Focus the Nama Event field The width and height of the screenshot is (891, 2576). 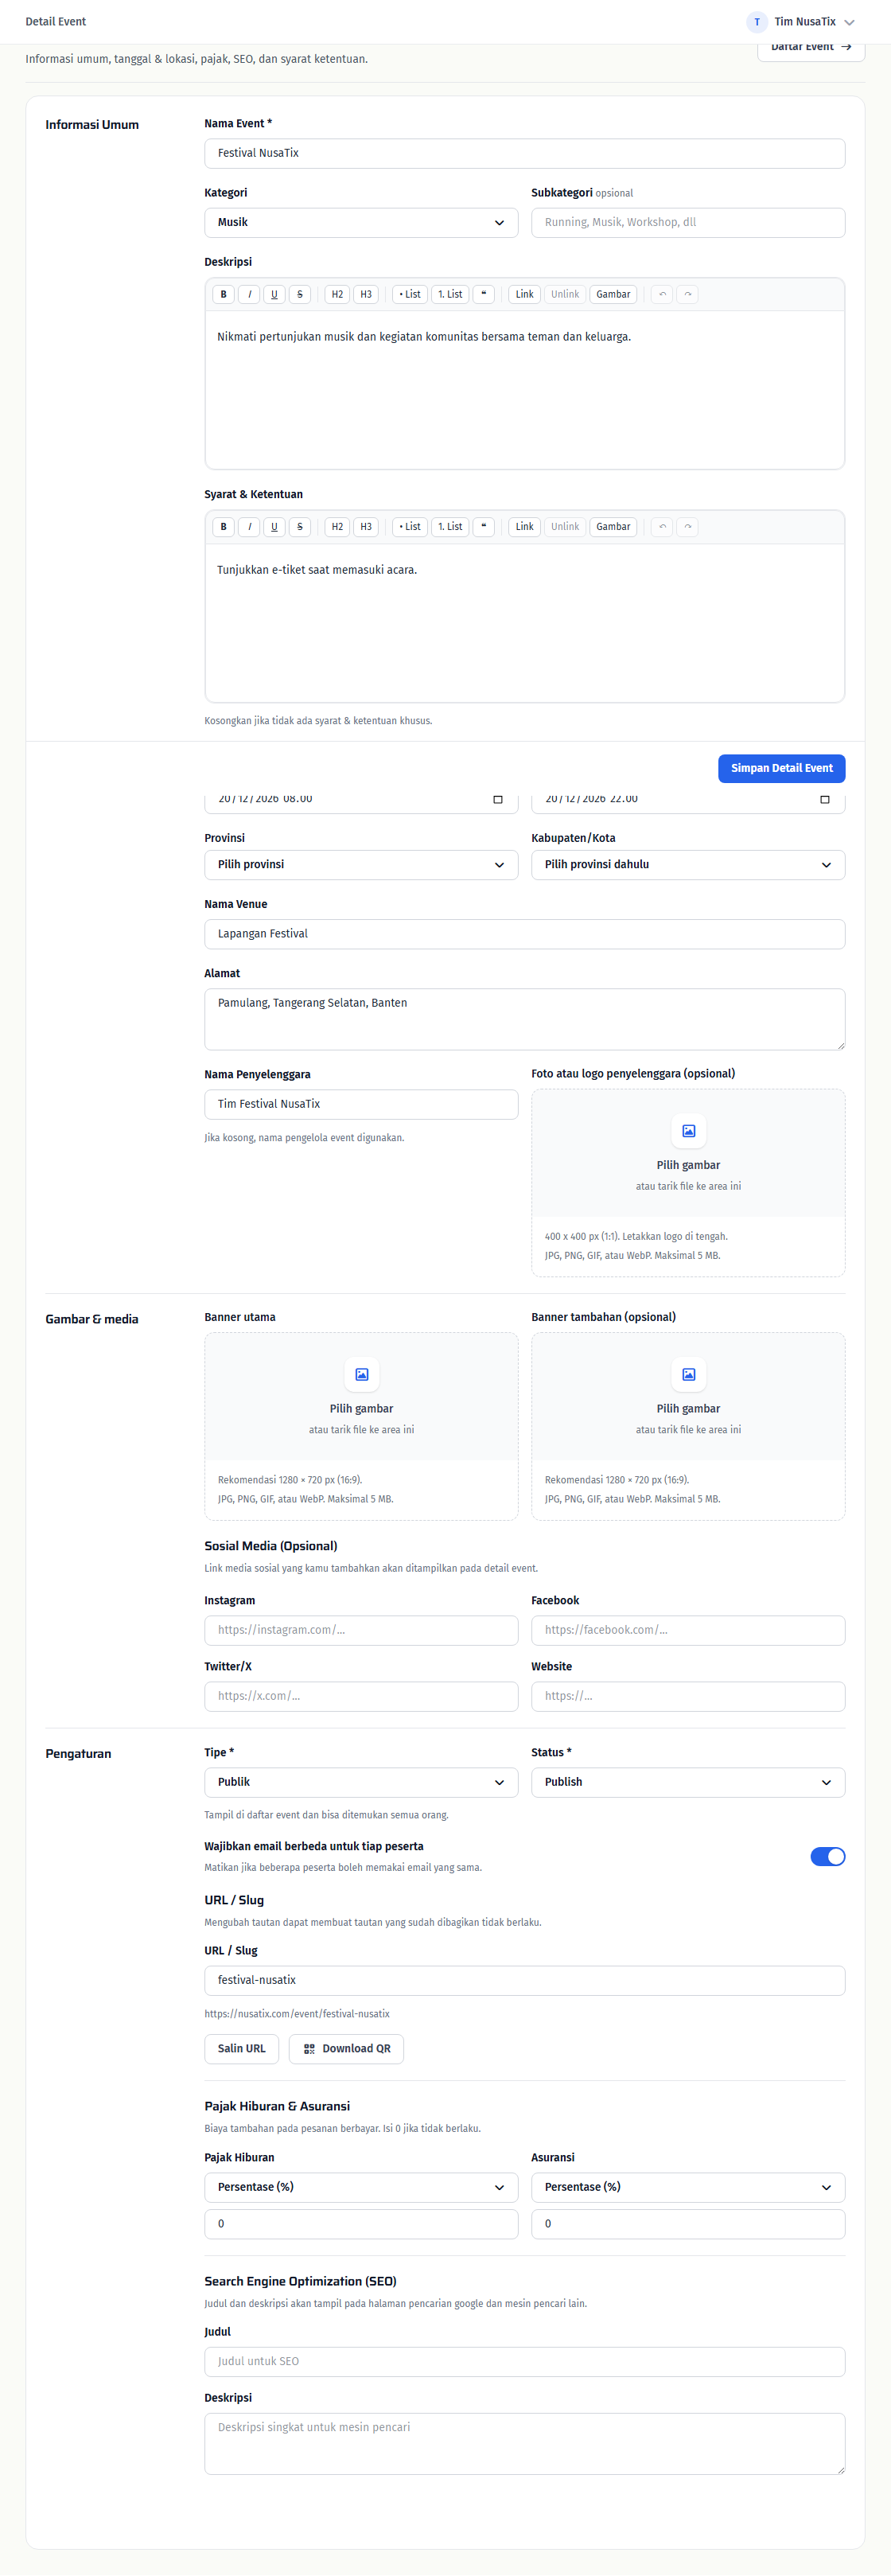pyautogui.click(x=525, y=154)
